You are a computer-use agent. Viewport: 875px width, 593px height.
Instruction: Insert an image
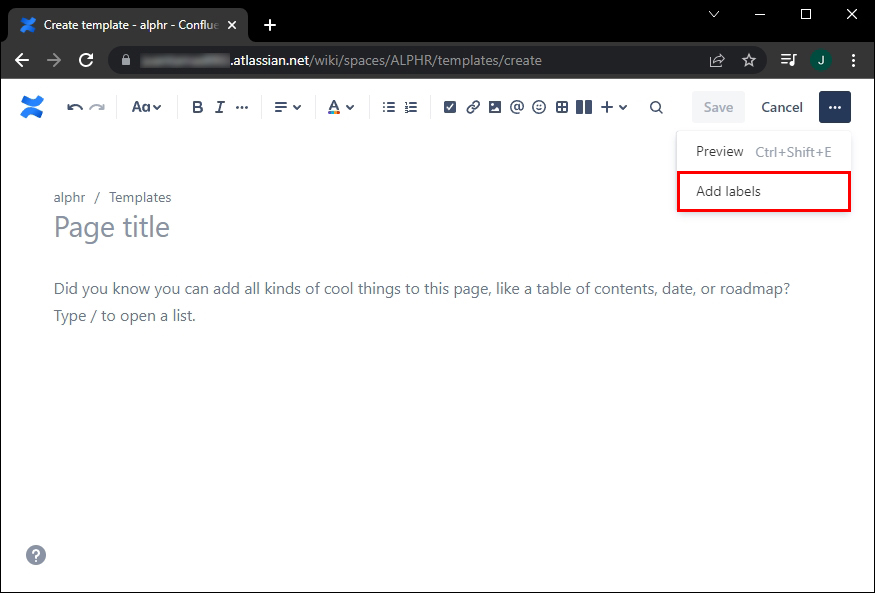[495, 107]
